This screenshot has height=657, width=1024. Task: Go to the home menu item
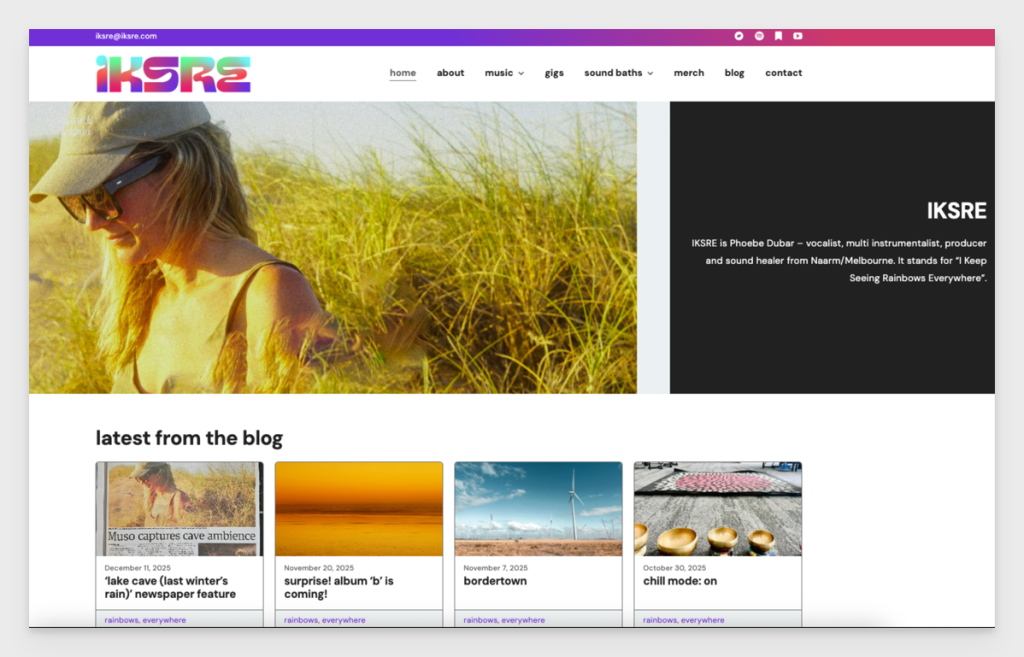403,73
